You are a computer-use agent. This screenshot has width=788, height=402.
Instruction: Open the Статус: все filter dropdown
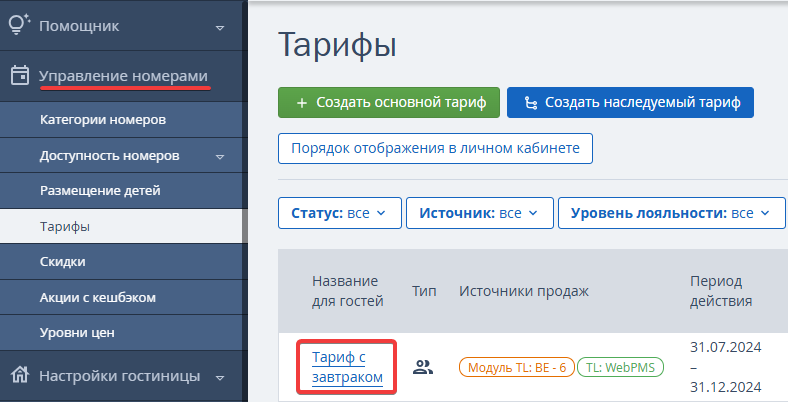(340, 213)
